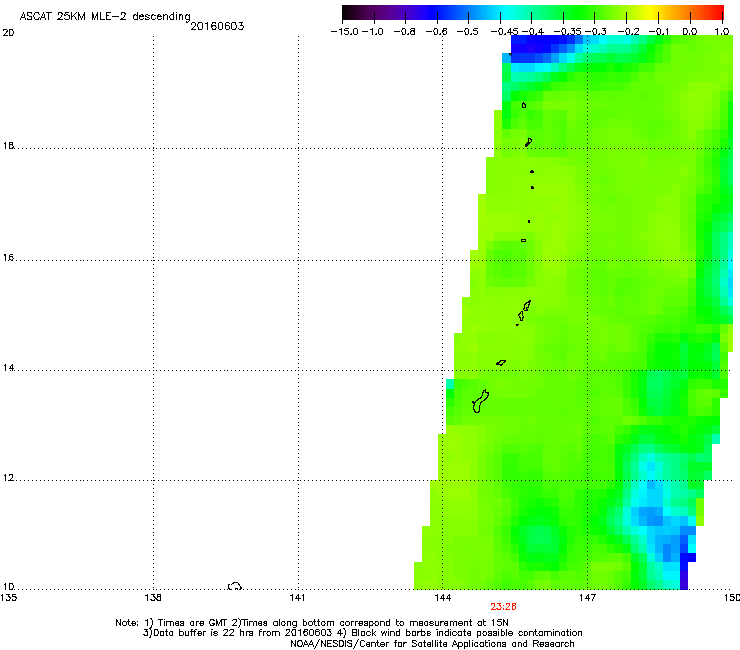Click the plot title "ASCAT 25KM MLE-2 descending"
The image size is (740, 650).
[x=105, y=17]
